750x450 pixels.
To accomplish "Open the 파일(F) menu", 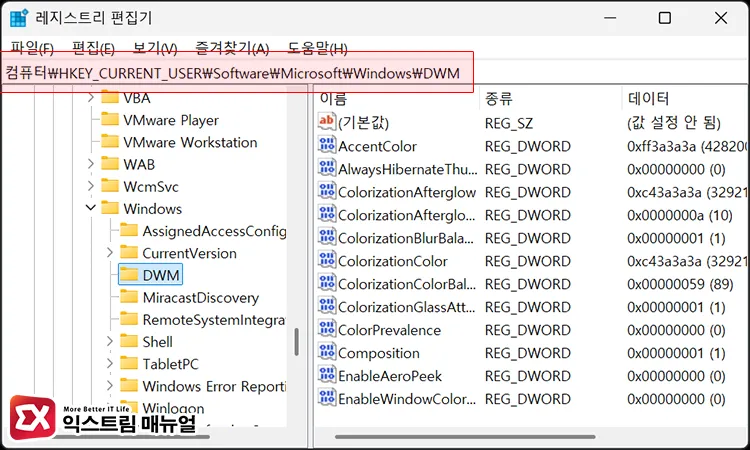I will tap(32, 48).
